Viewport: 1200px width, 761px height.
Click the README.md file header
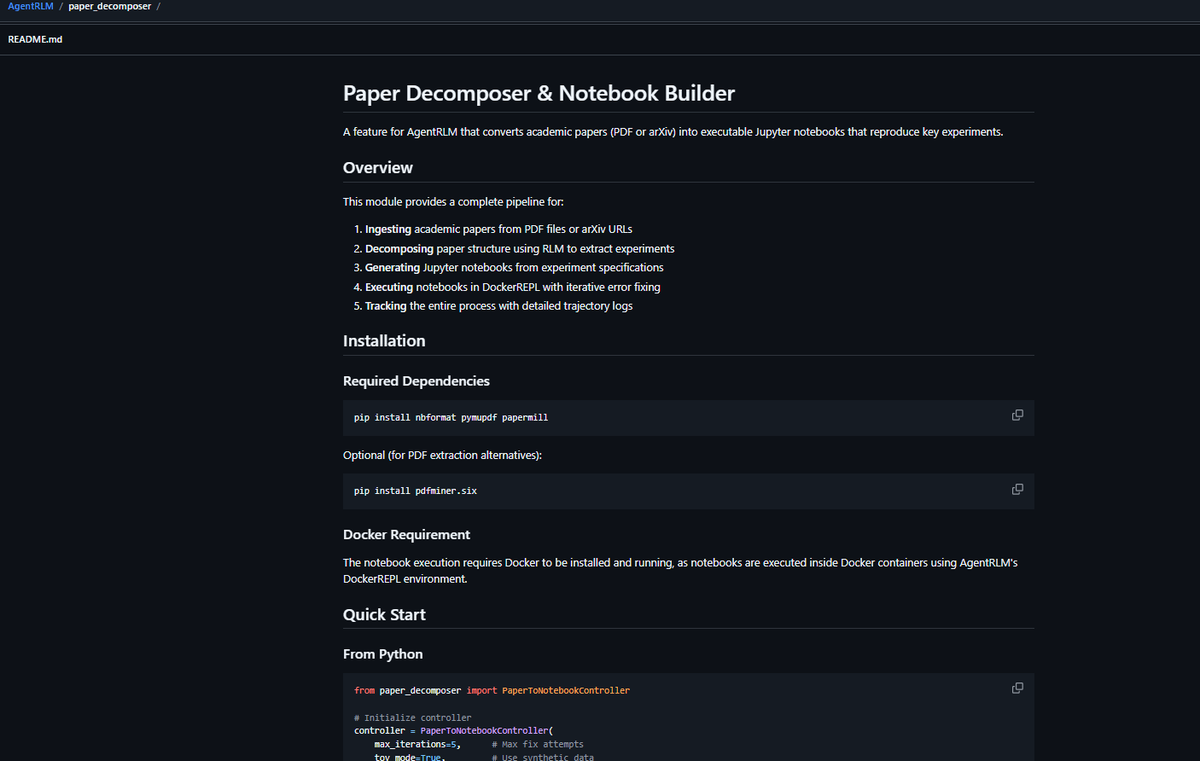(x=35, y=39)
